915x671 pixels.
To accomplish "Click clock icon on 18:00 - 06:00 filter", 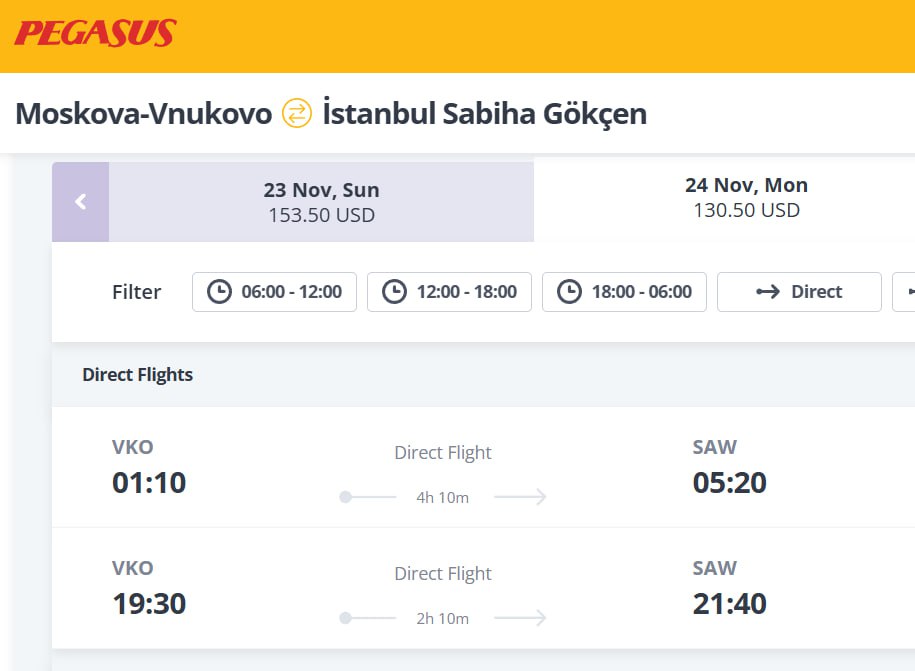I will [570, 292].
